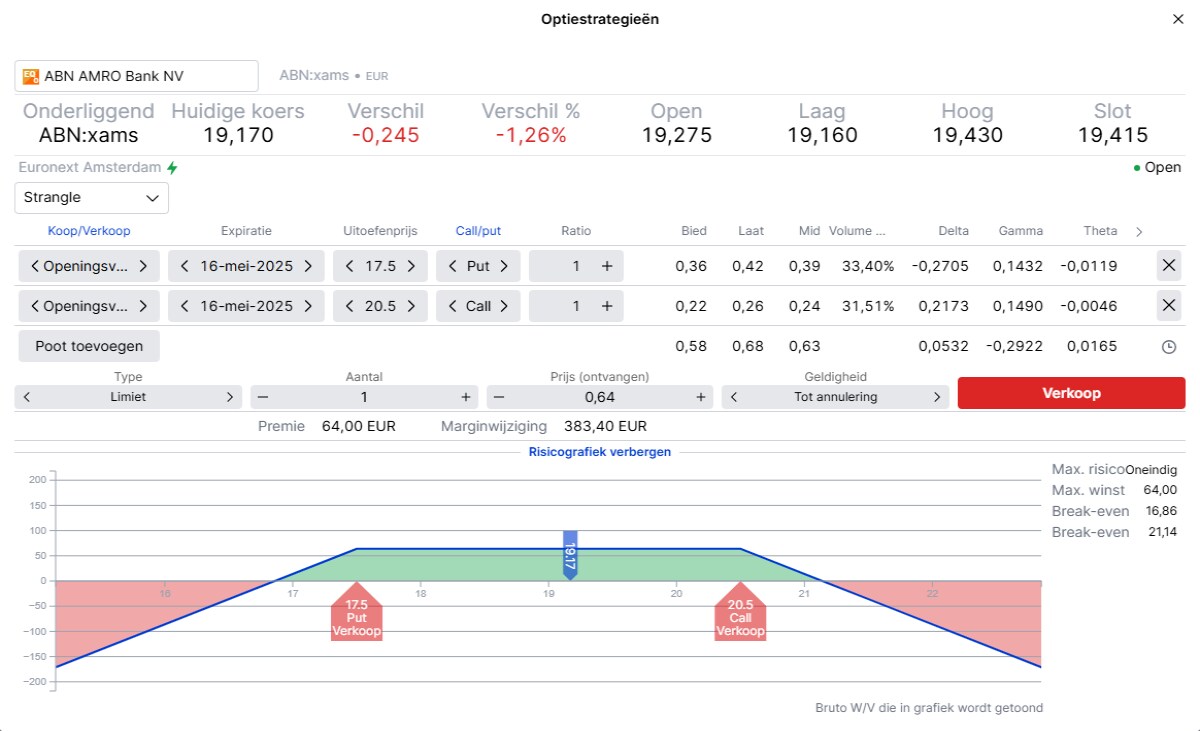
Task: Click the orange EQ instrument badge icon
Action: click(31, 75)
